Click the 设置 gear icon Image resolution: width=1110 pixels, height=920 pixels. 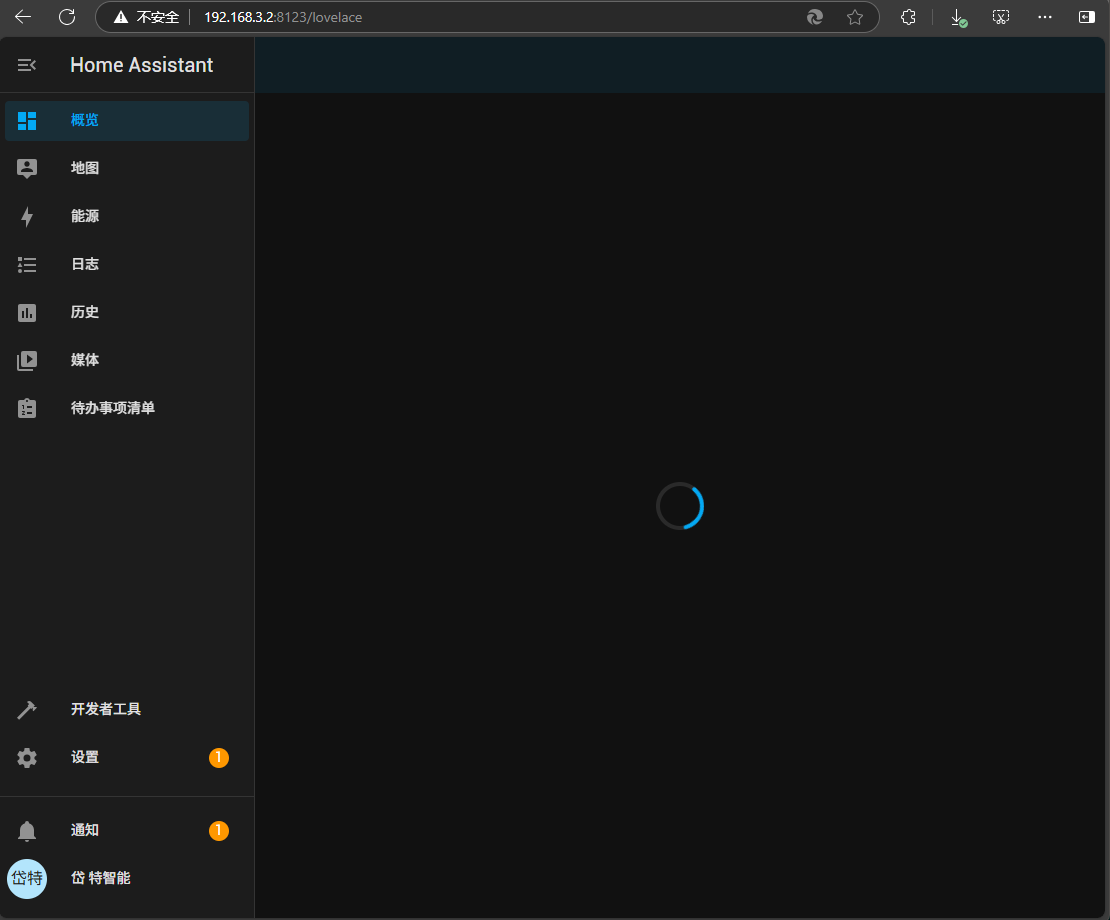(x=27, y=758)
